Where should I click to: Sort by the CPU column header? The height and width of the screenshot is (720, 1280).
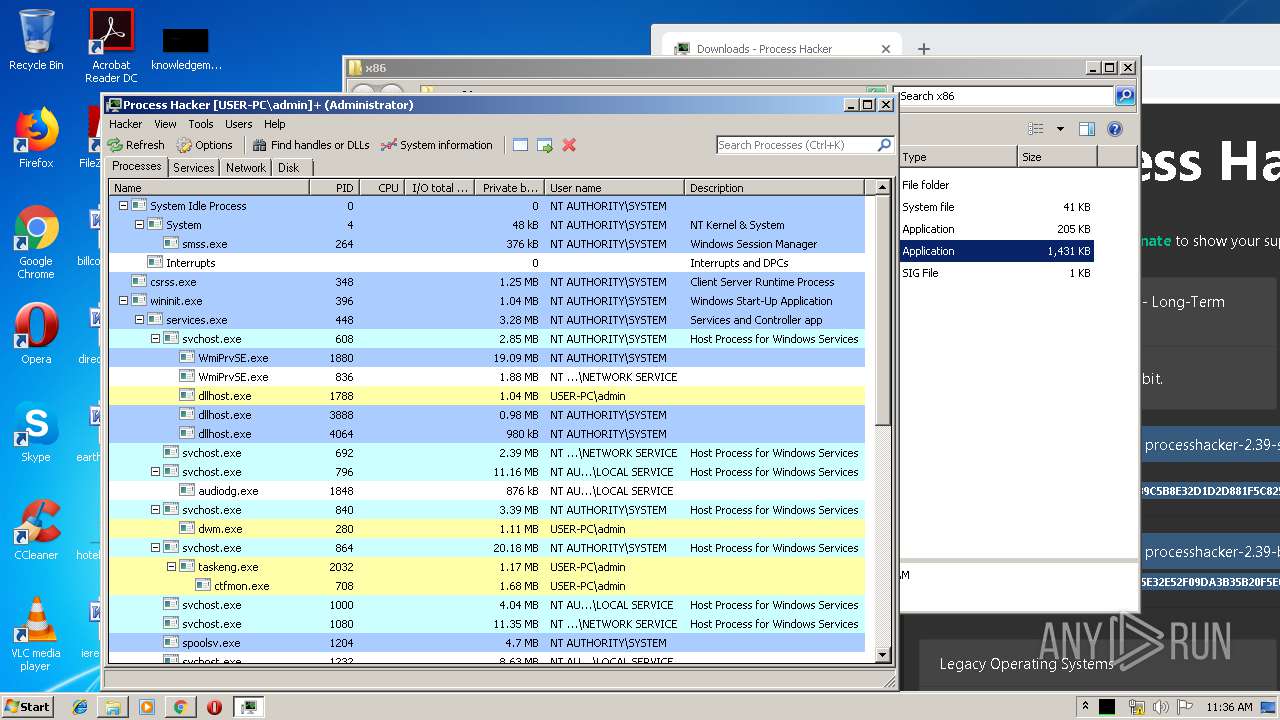382,188
